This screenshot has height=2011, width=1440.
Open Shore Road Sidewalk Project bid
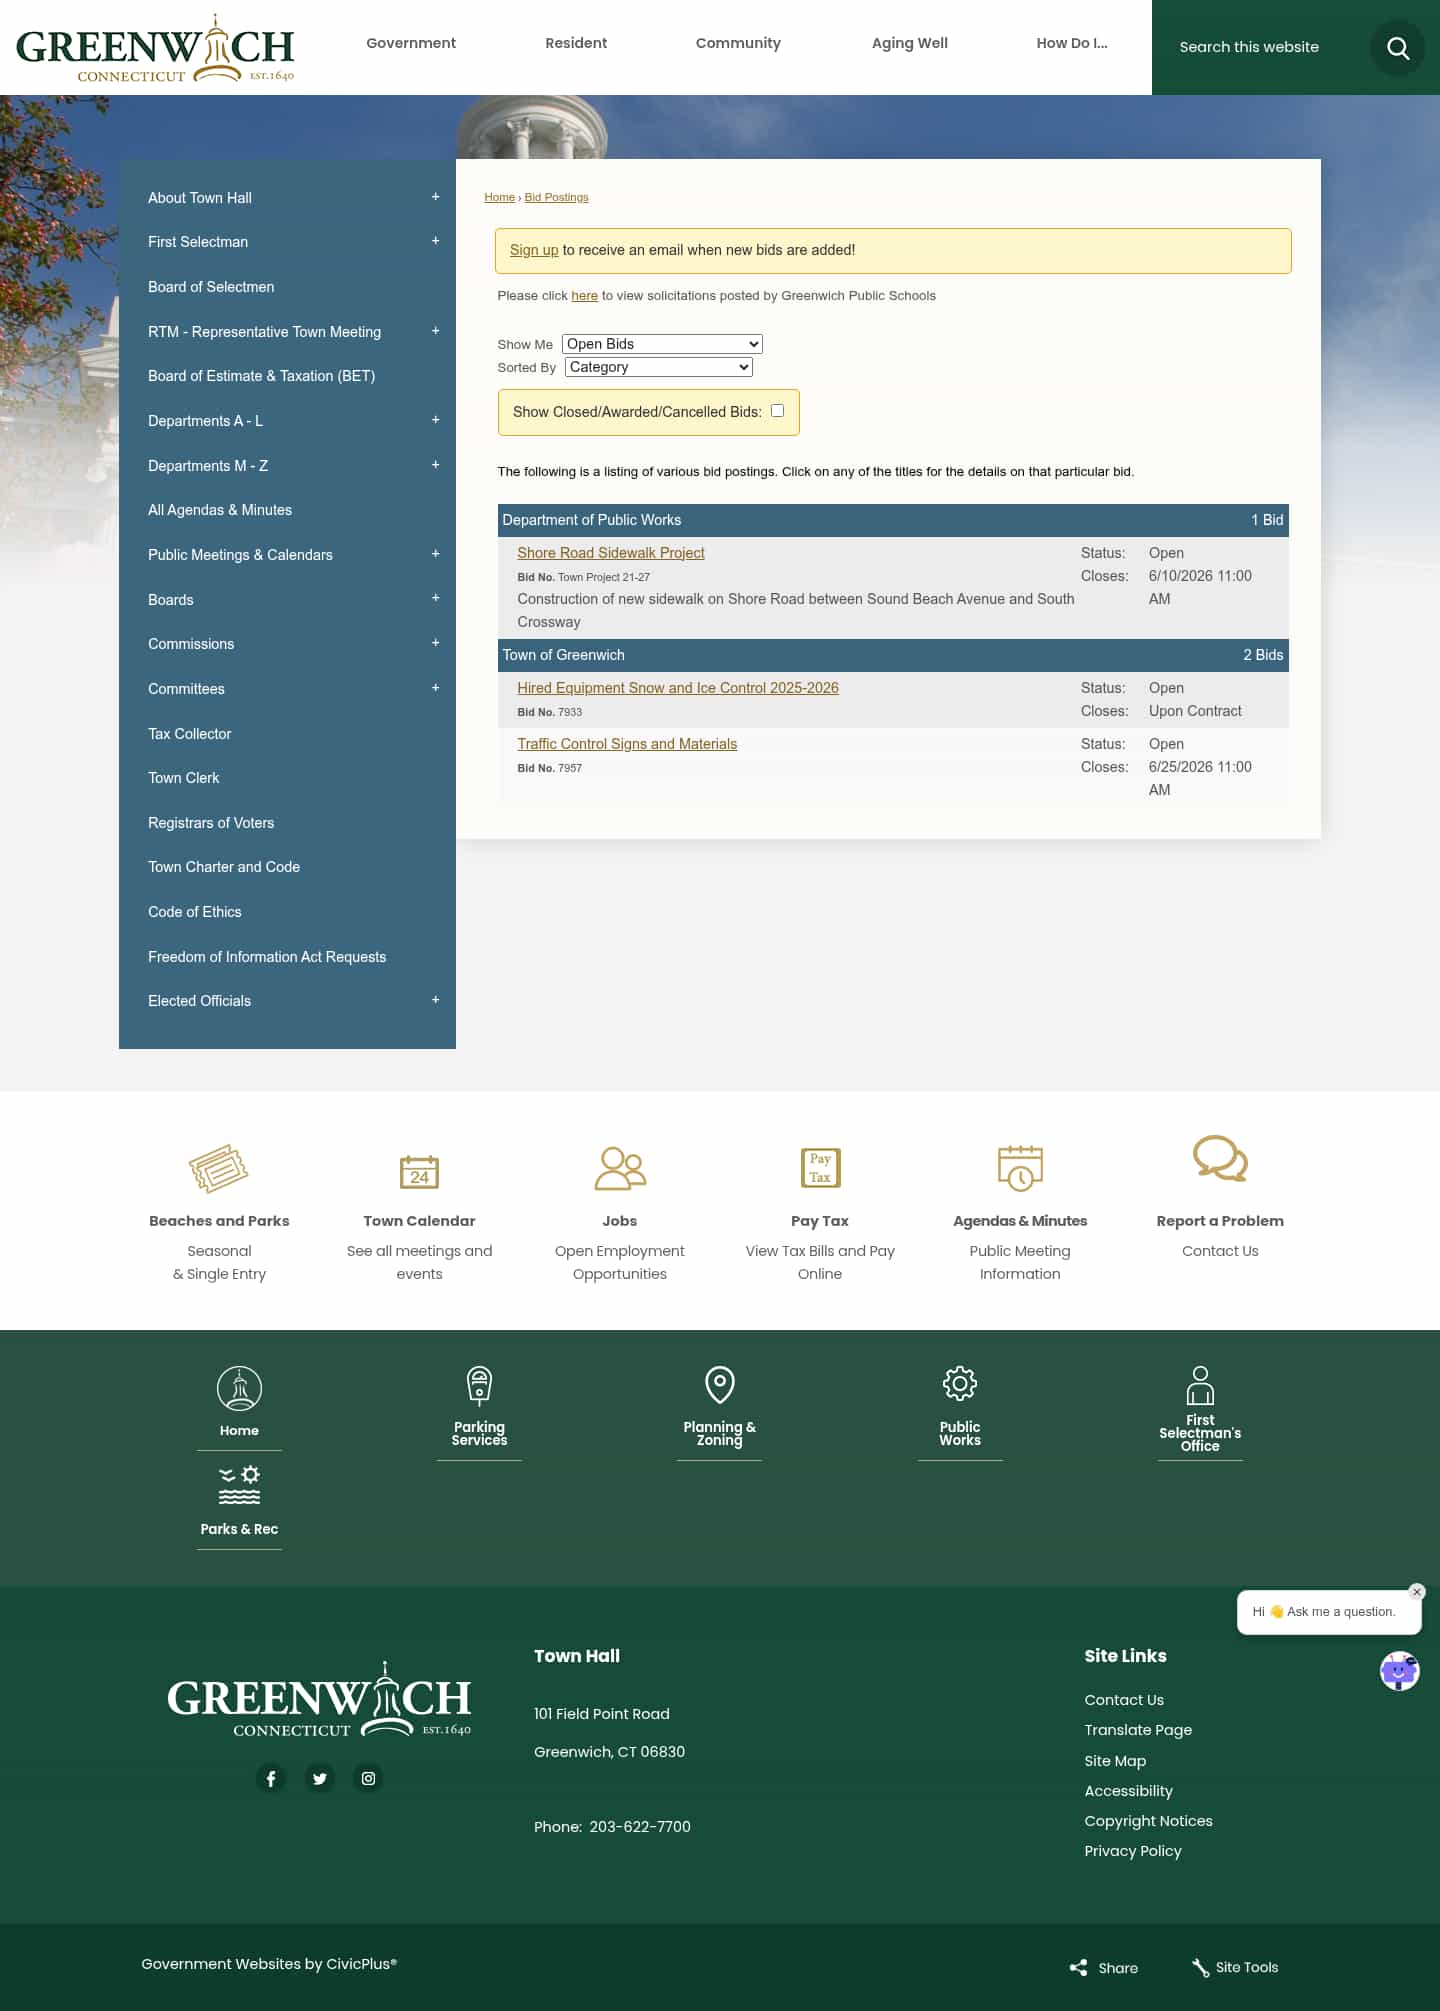click(x=611, y=553)
